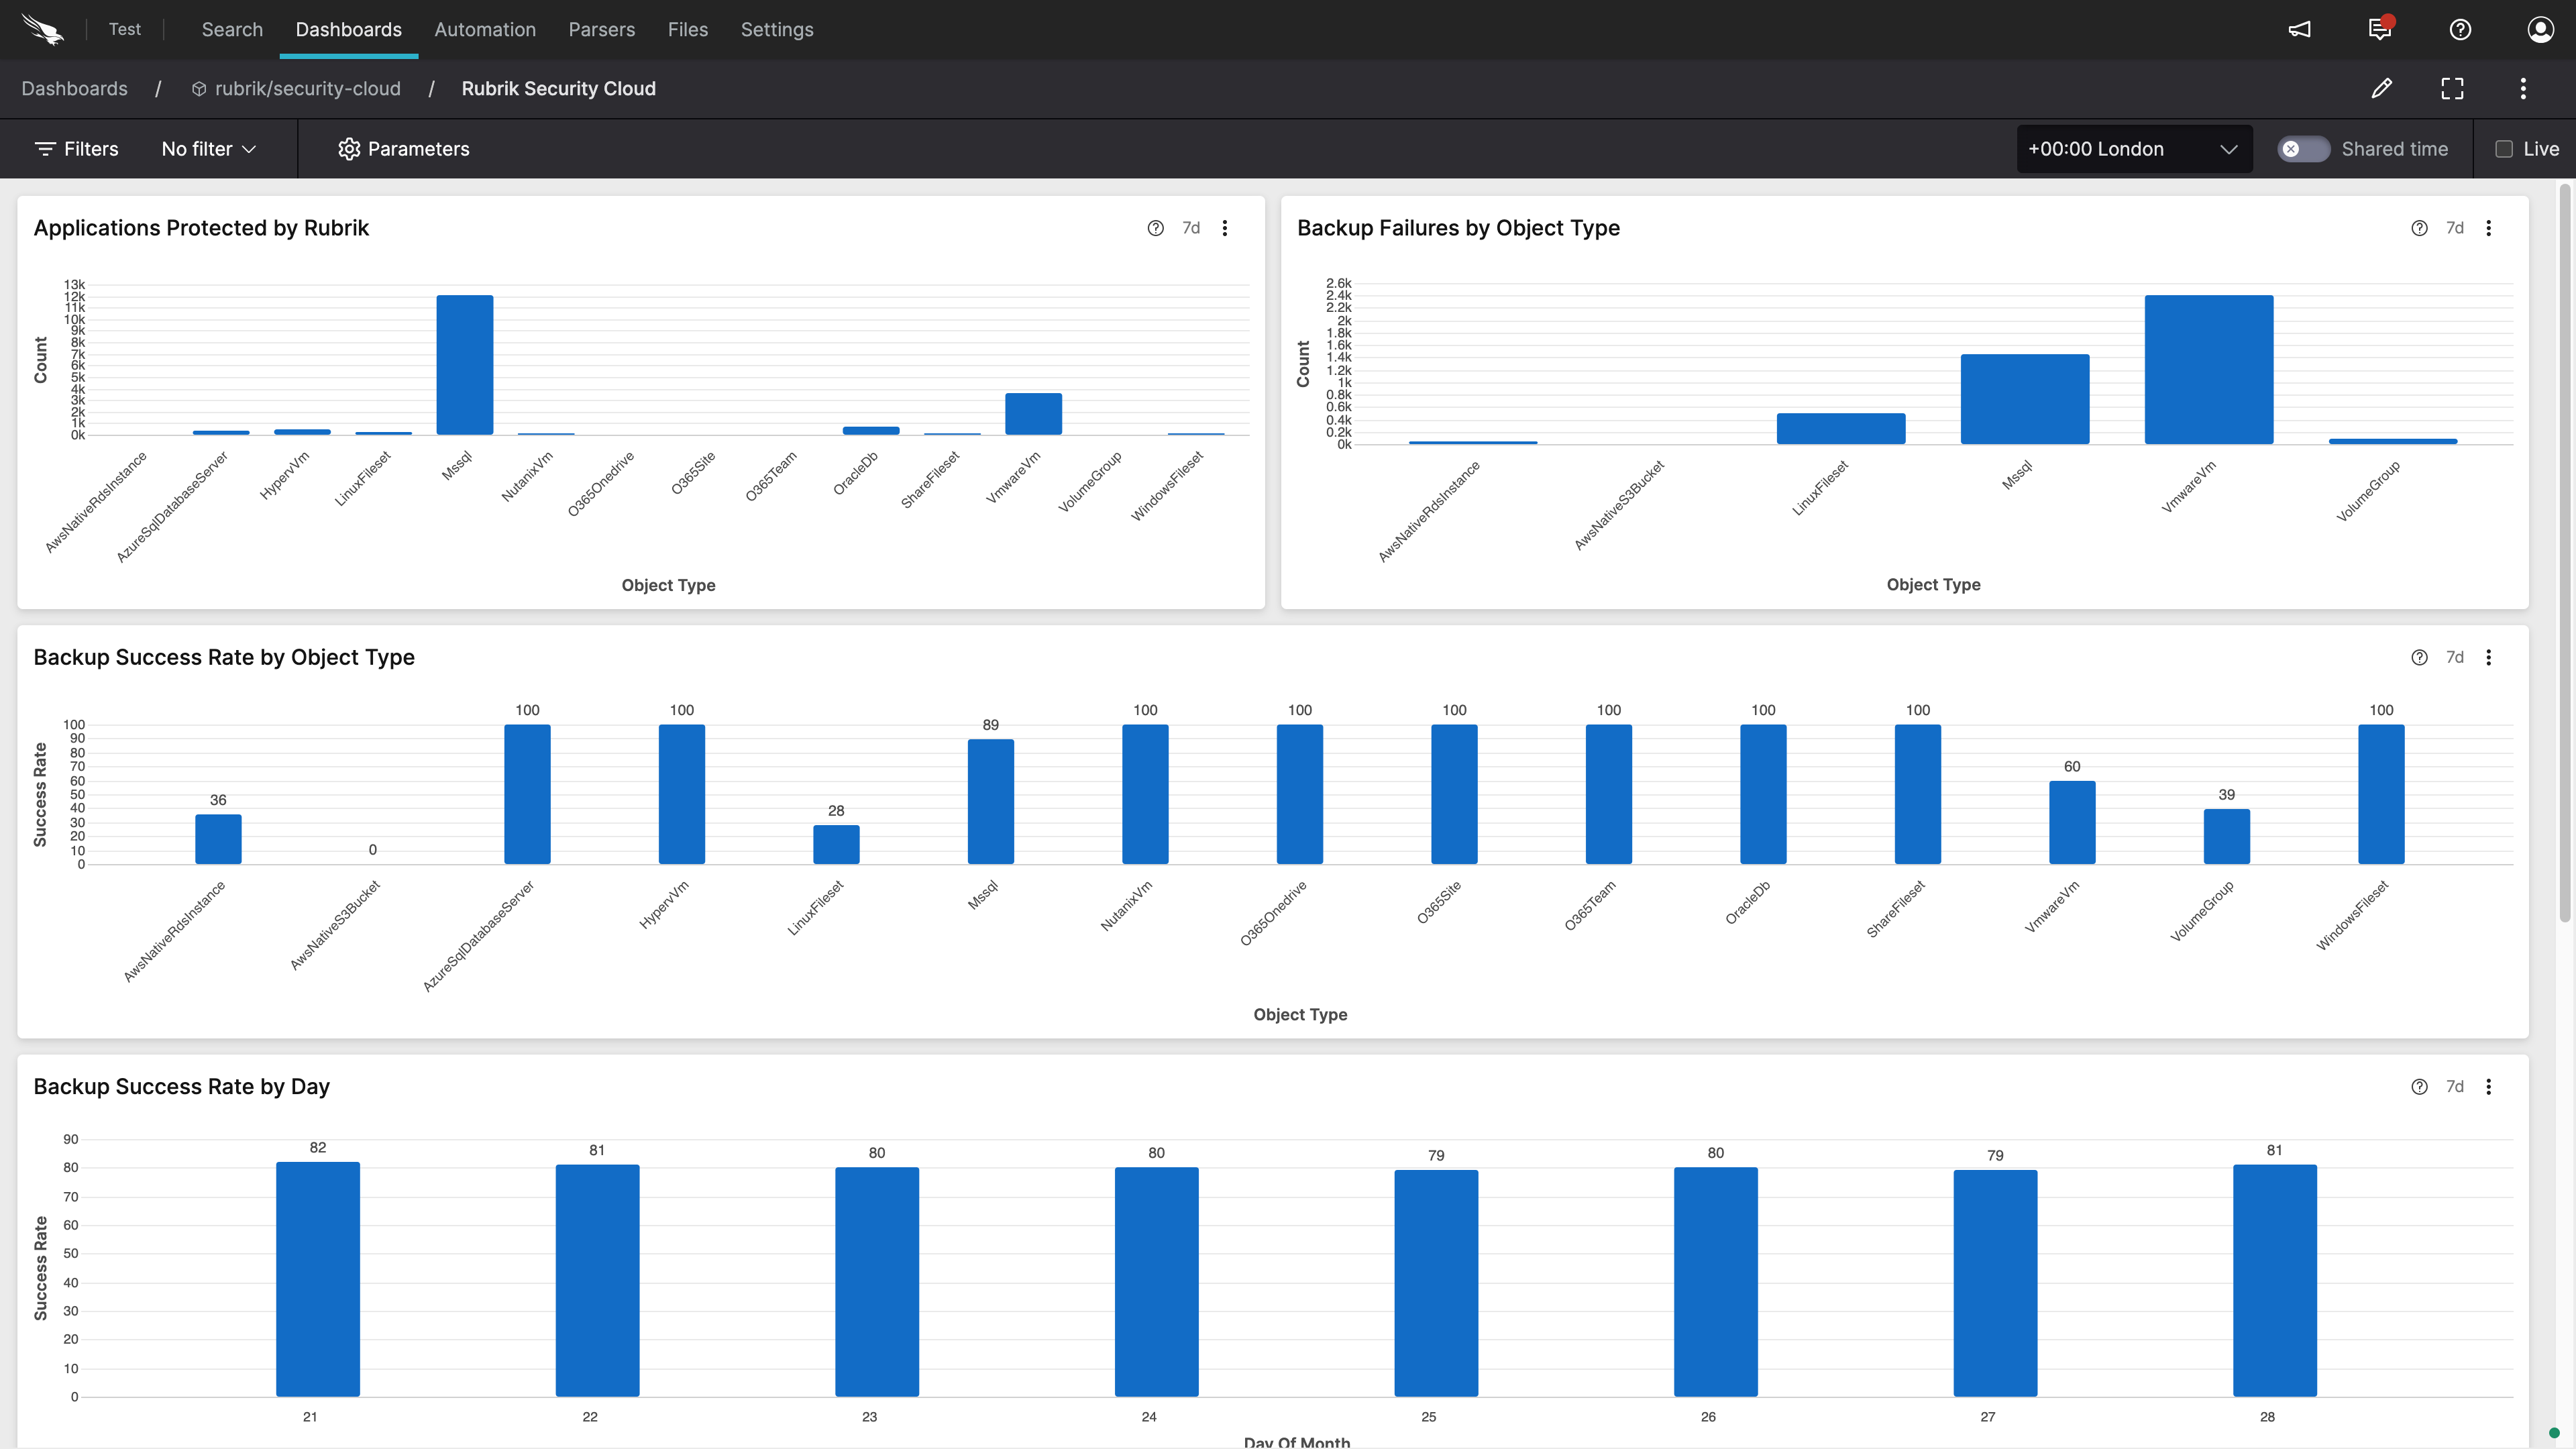Switch to the Automation tab
The width and height of the screenshot is (2576, 1449).
point(485,30)
